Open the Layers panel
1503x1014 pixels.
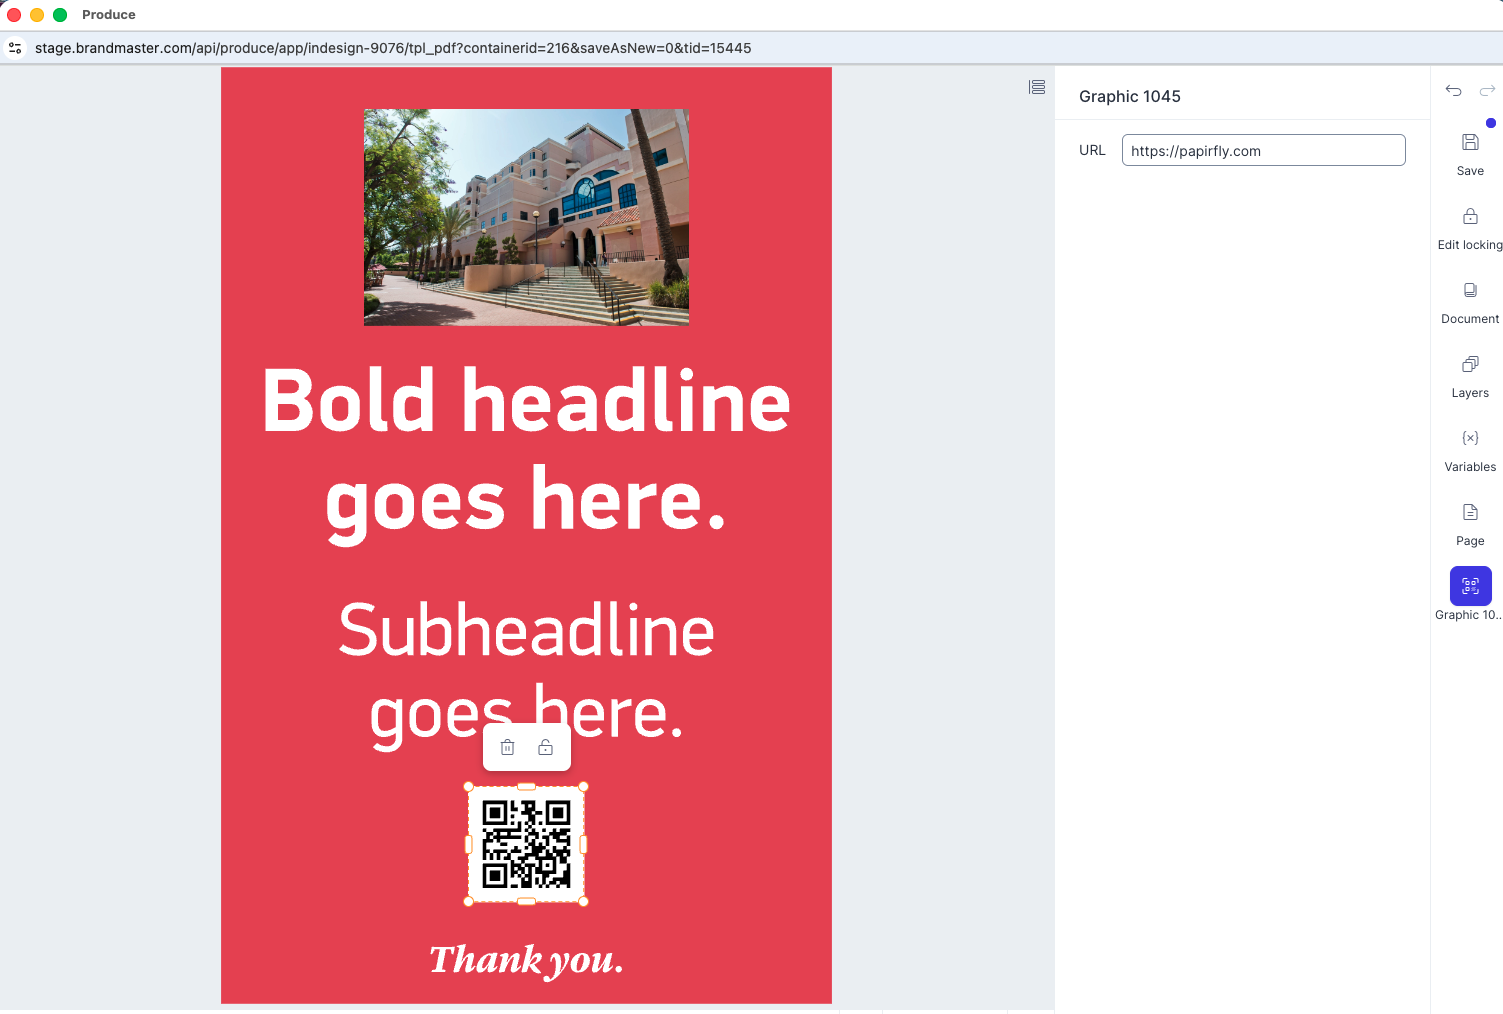1470,376
